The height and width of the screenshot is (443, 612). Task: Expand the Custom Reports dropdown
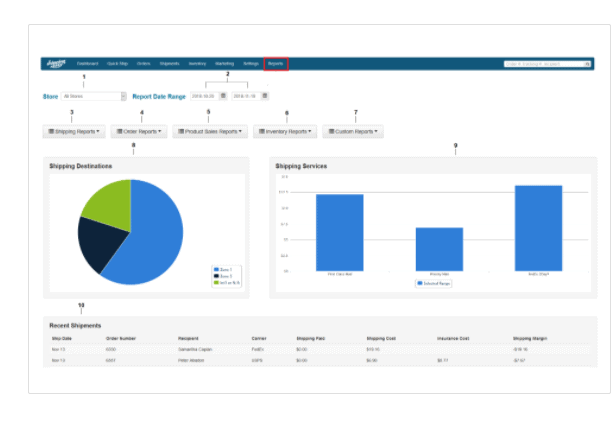click(x=353, y=132)
